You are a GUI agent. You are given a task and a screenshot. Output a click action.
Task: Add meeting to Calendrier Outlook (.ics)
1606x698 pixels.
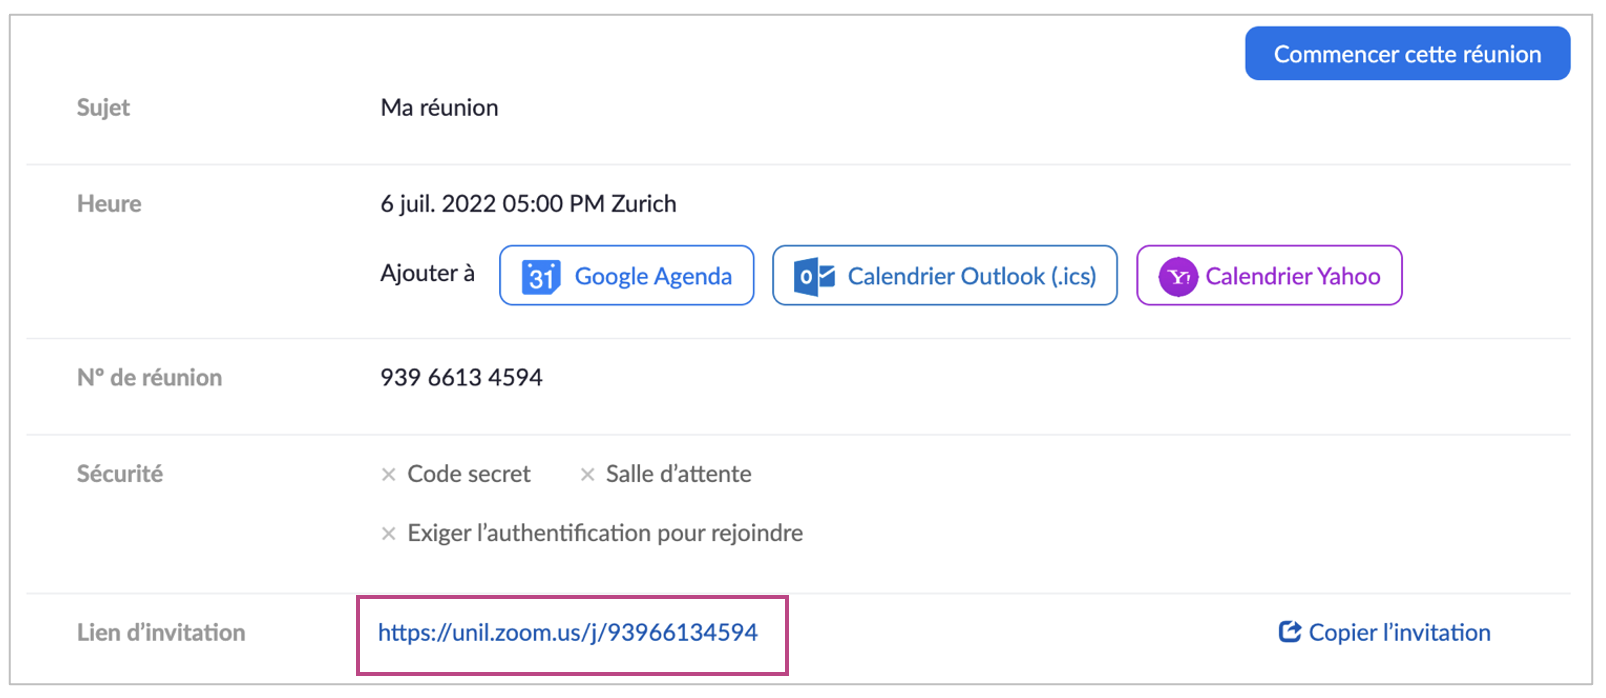point(971,276)
